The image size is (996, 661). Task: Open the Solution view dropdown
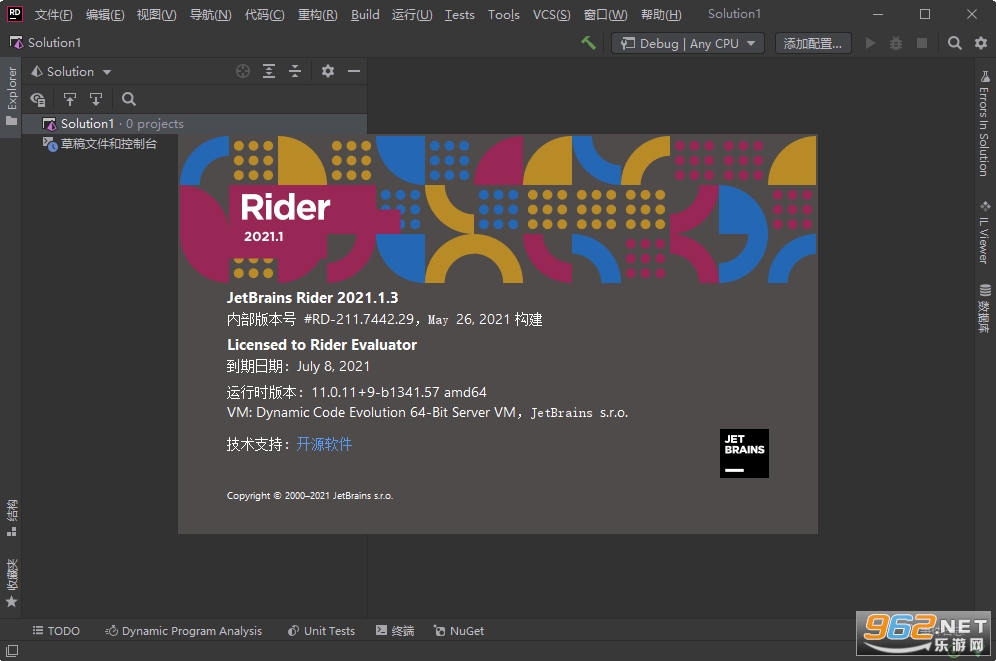[x=71, y=71]
